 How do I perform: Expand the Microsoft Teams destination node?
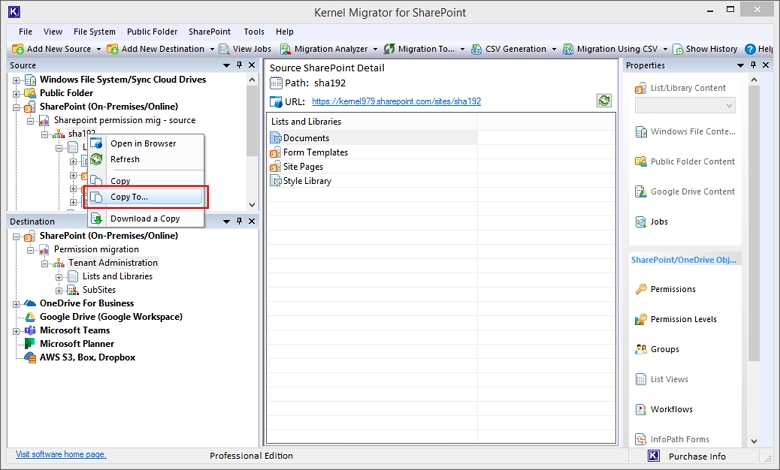pos(16,331)
